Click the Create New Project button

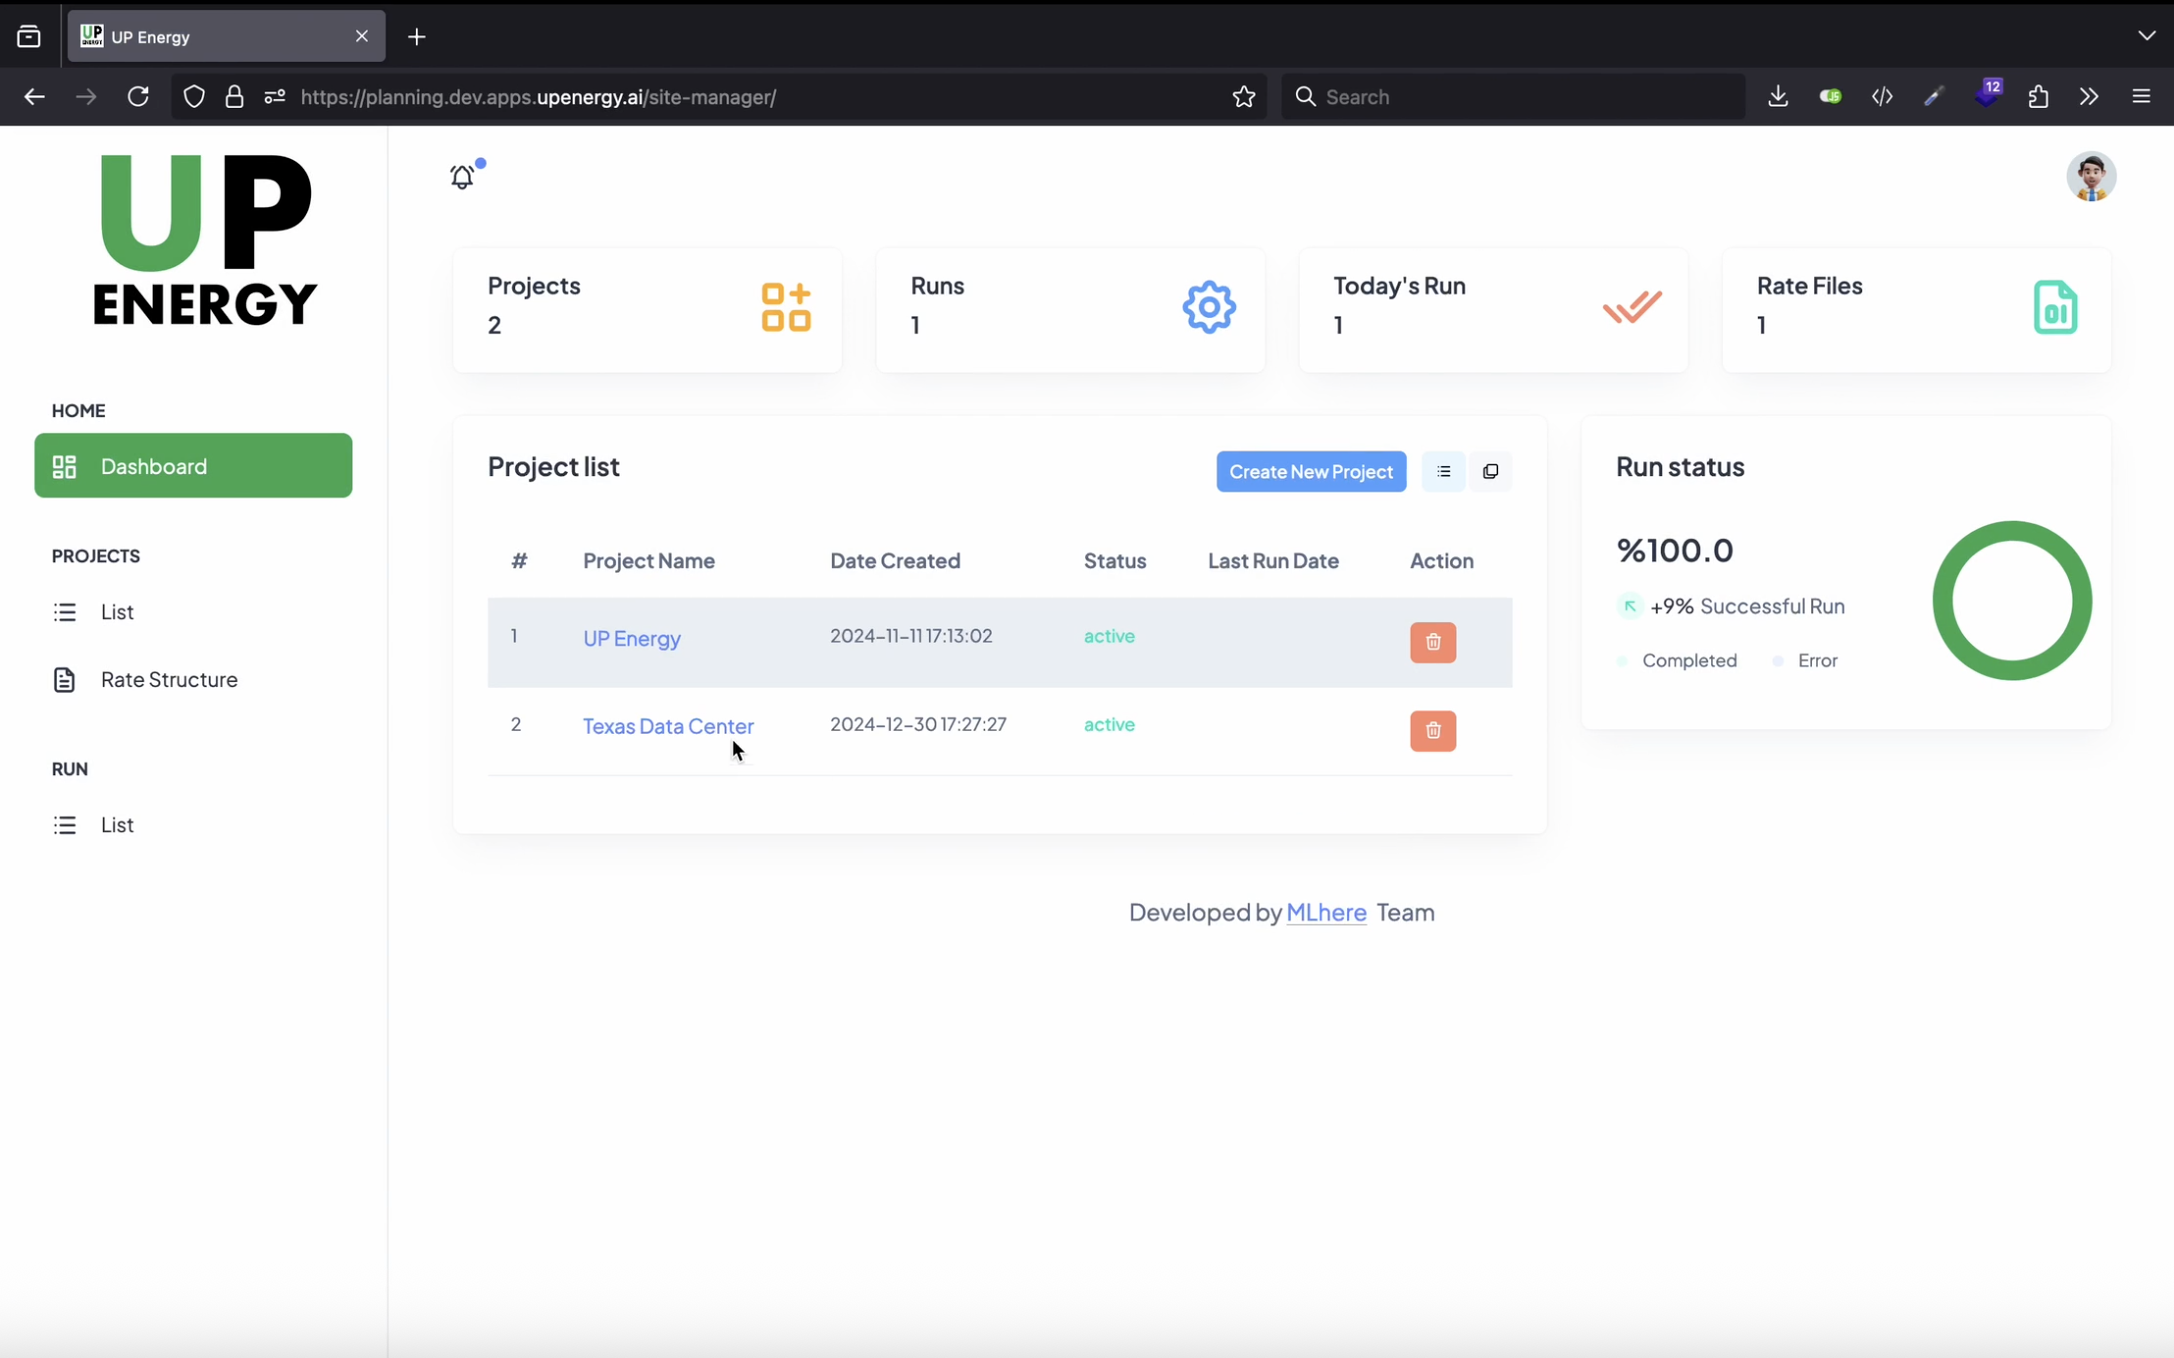tap(1310, 471)
